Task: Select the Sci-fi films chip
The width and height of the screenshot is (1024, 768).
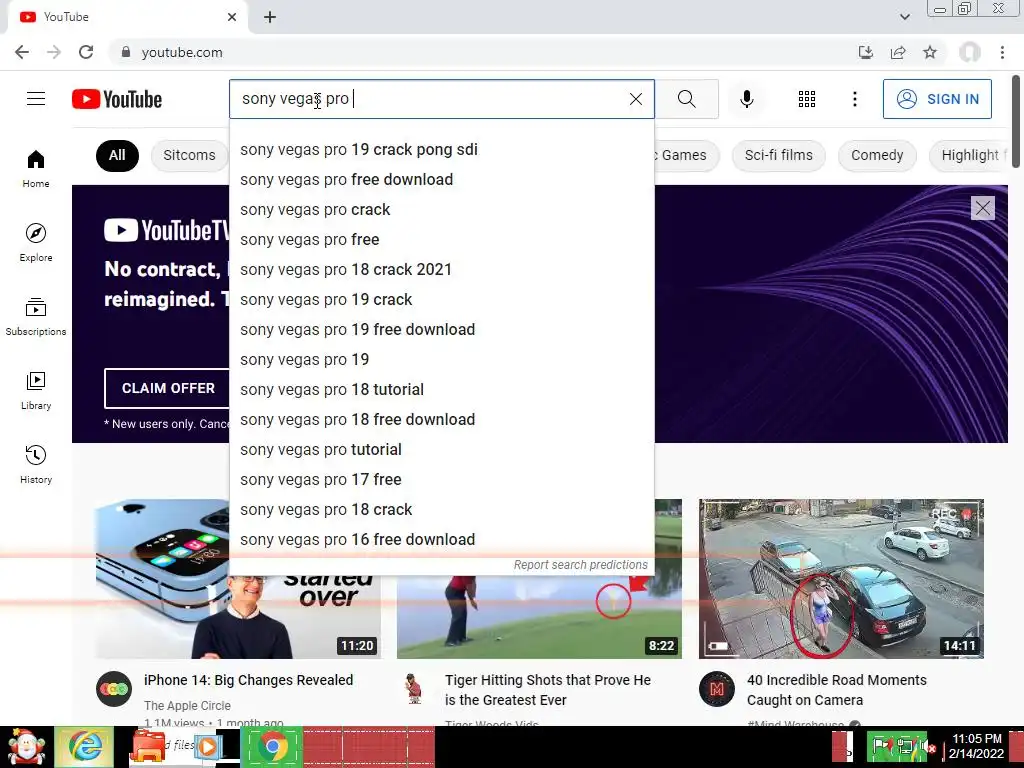Action: (x=778, y=155)
